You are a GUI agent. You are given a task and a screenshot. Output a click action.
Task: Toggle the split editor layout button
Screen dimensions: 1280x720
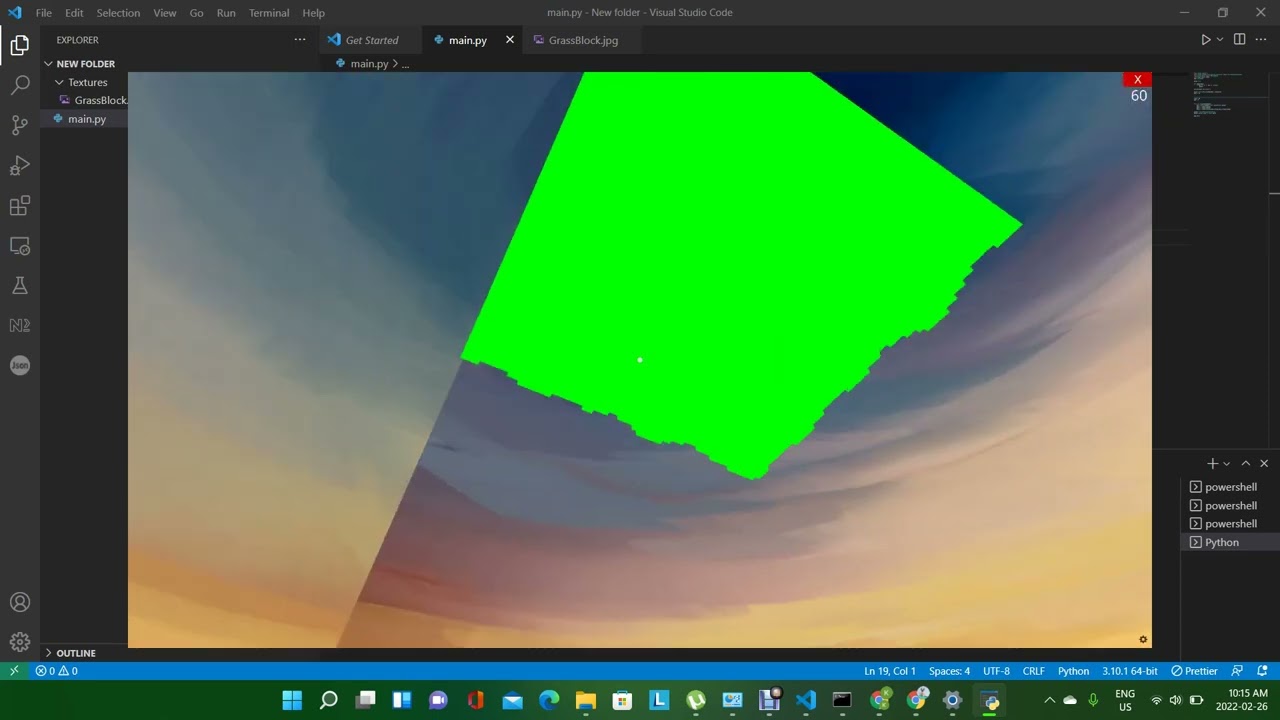tap(1239, 40)
